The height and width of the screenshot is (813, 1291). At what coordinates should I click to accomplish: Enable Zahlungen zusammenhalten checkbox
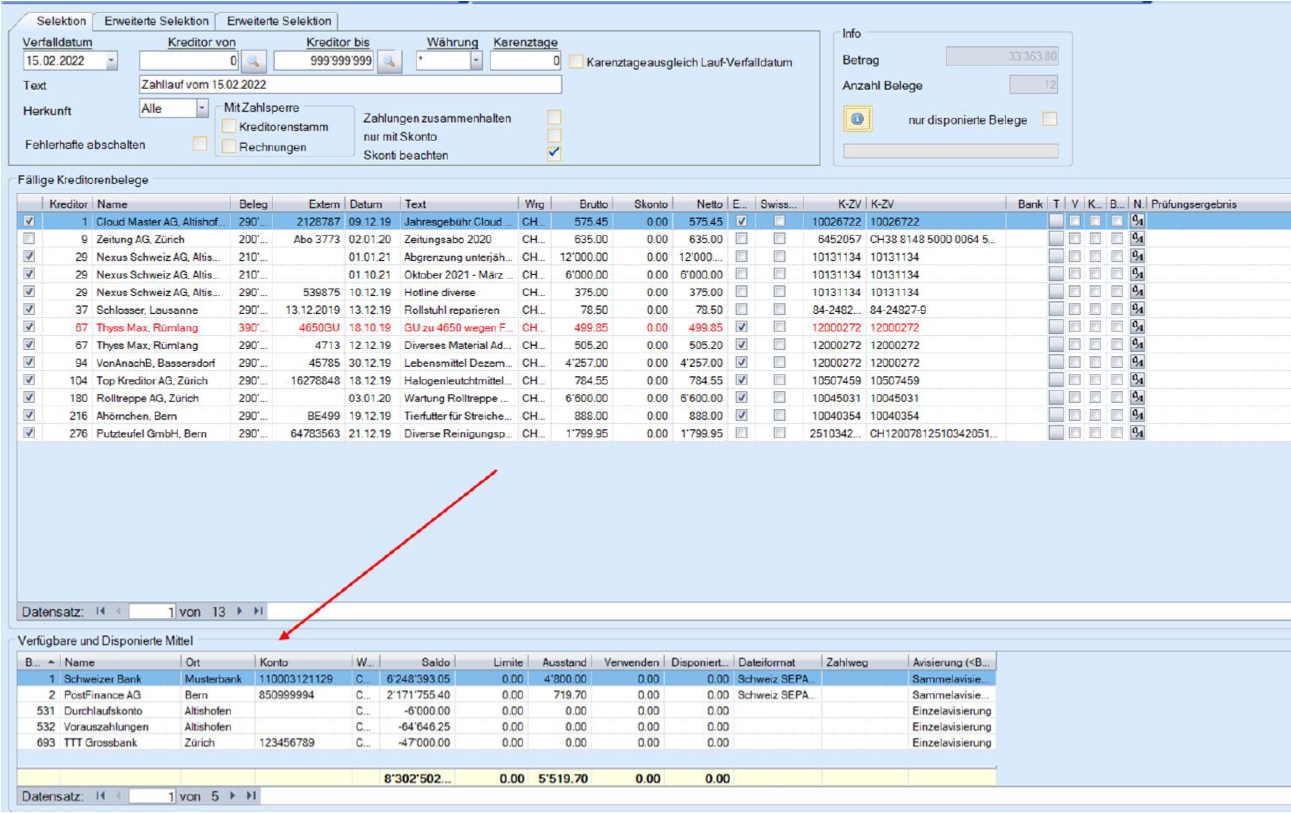pyautogui.click(x=554, y=118)
